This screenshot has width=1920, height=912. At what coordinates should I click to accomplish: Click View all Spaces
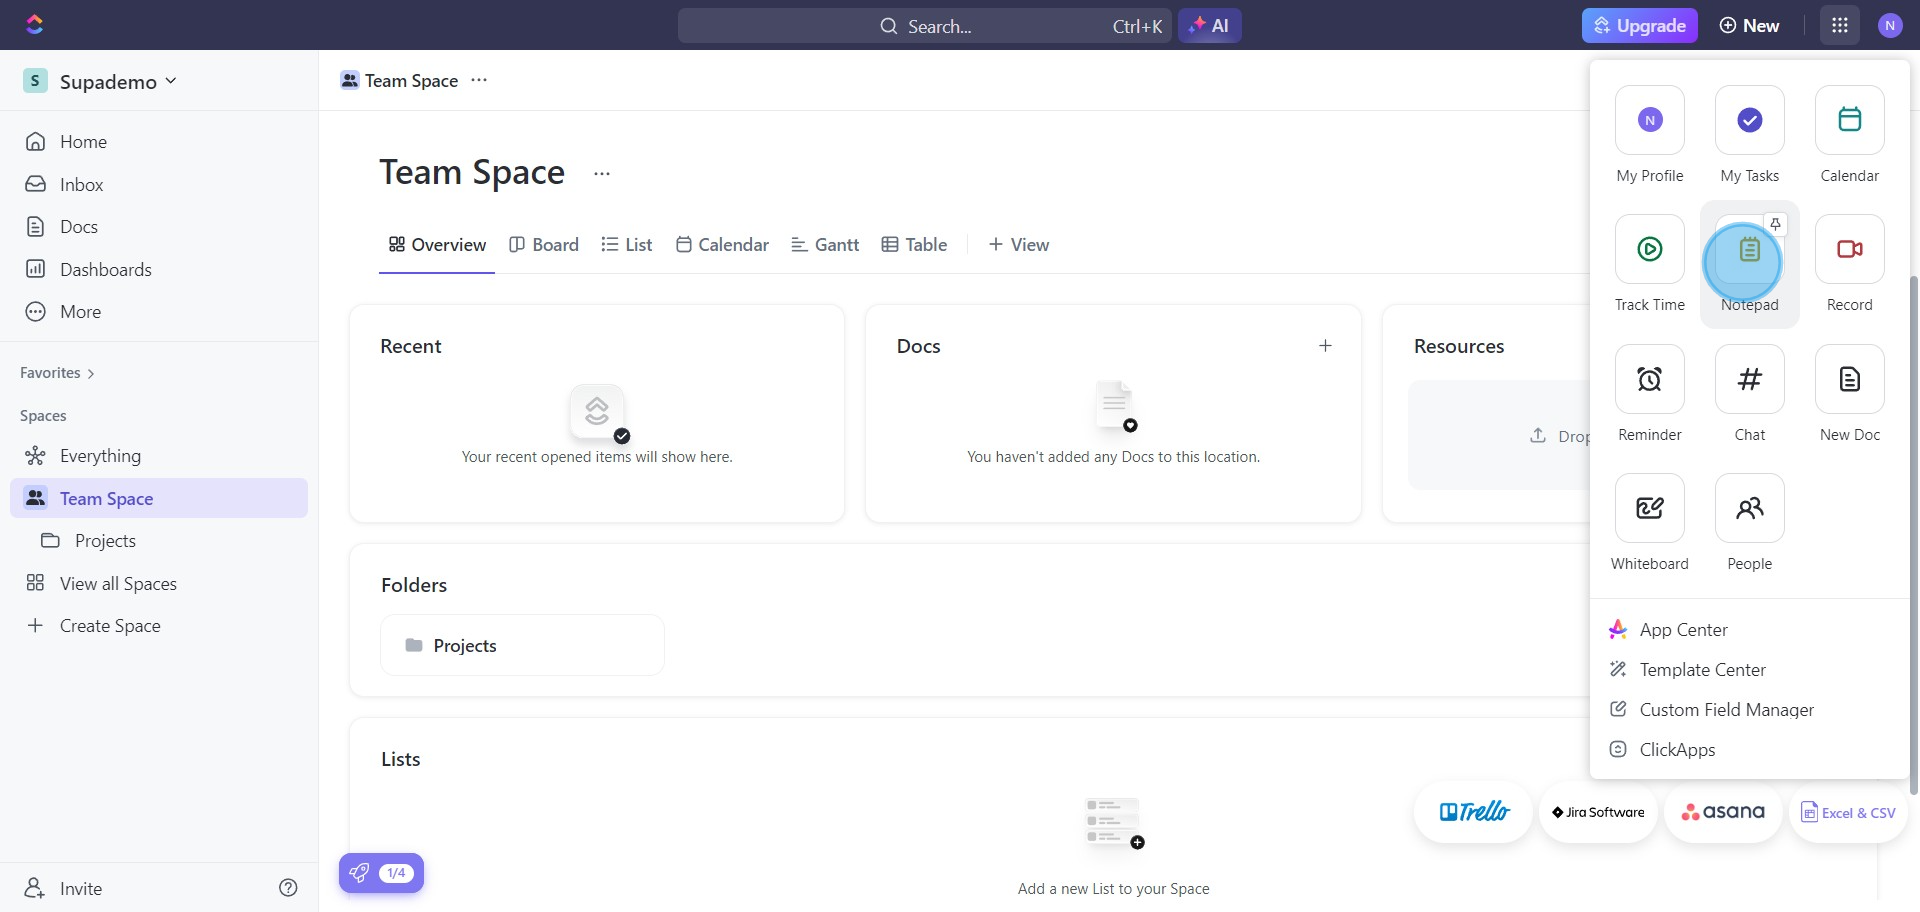tap(160, 584)
